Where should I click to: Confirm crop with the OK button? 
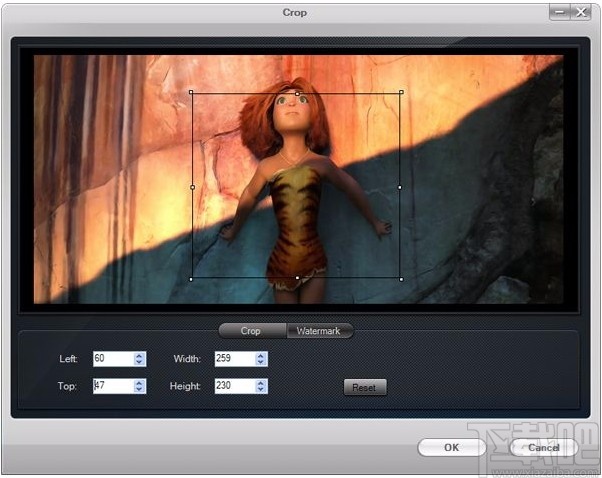452,447
